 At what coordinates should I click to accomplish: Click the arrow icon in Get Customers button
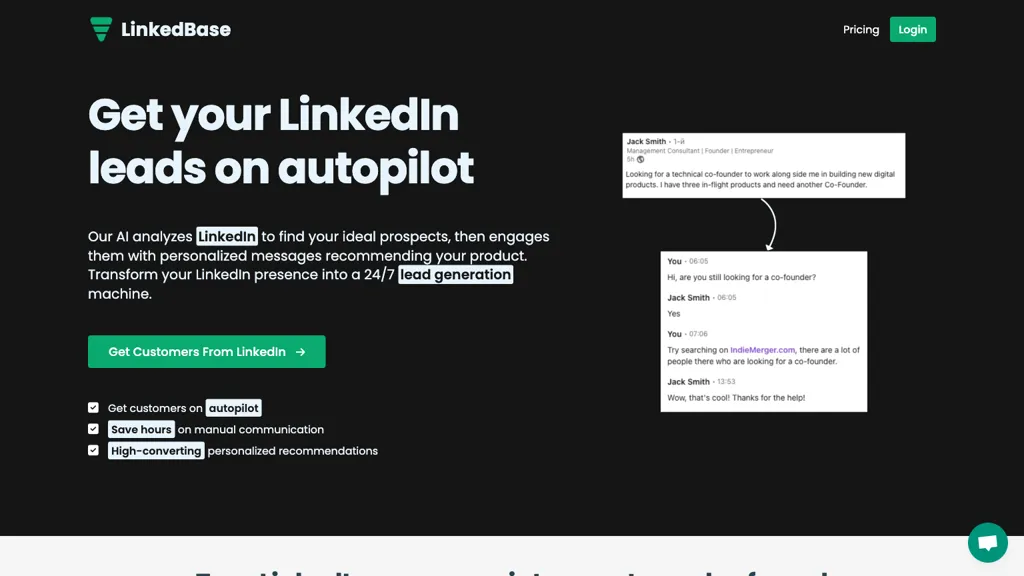click(x=300, y=352)
